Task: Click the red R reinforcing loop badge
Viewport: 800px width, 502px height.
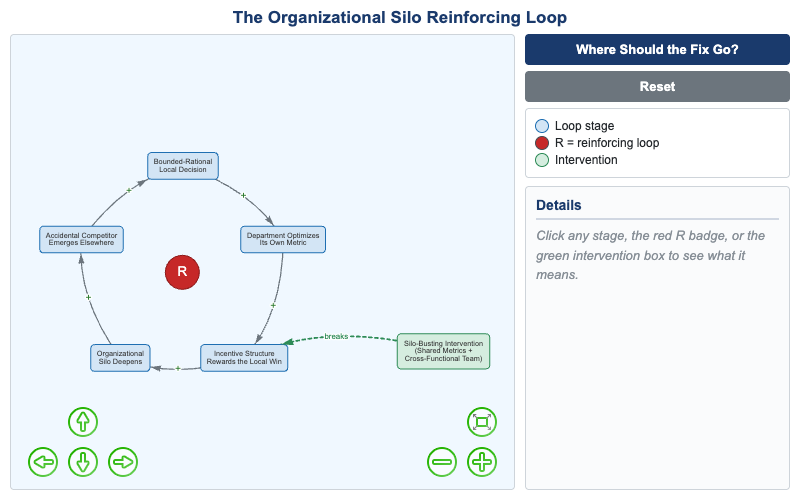Action: tap(182, 272)
